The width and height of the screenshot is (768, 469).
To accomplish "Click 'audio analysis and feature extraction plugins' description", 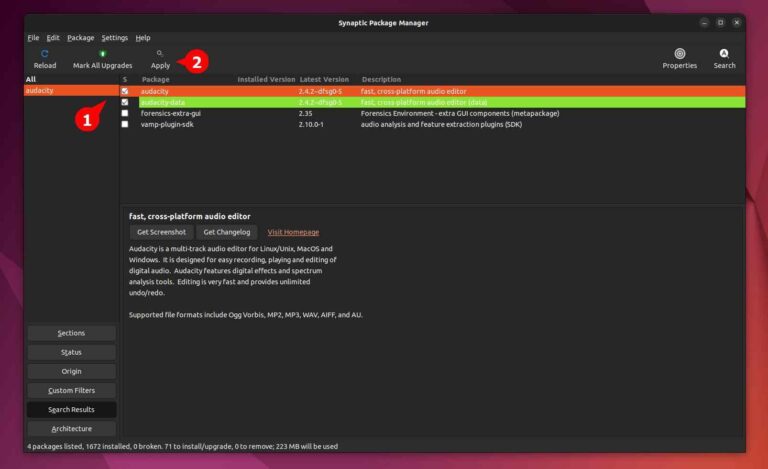I will click(x=441, y=124).
